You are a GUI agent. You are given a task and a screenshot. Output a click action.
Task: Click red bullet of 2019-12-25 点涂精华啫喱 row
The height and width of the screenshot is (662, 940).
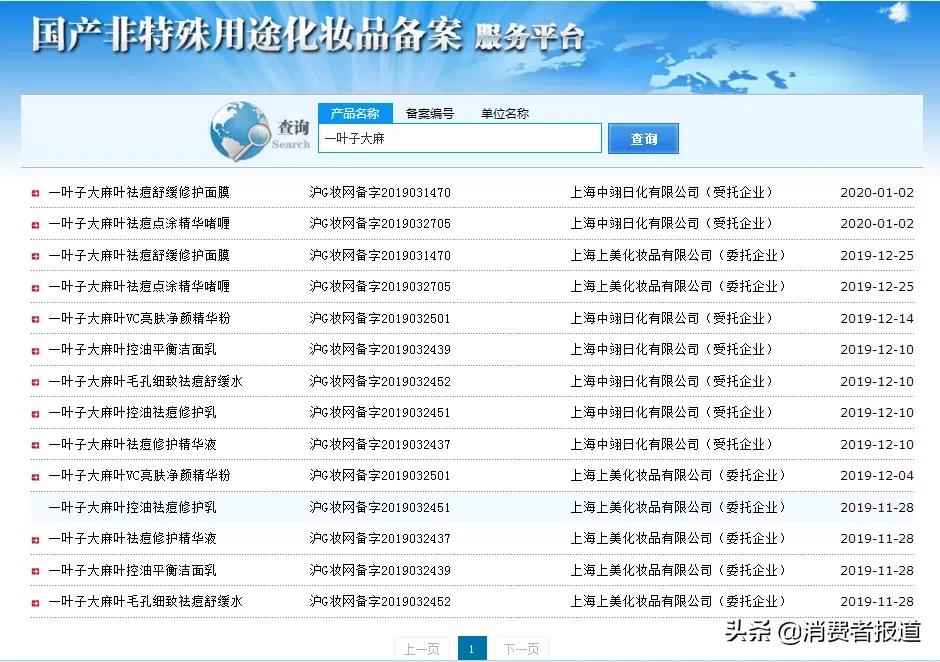[35, 288]
